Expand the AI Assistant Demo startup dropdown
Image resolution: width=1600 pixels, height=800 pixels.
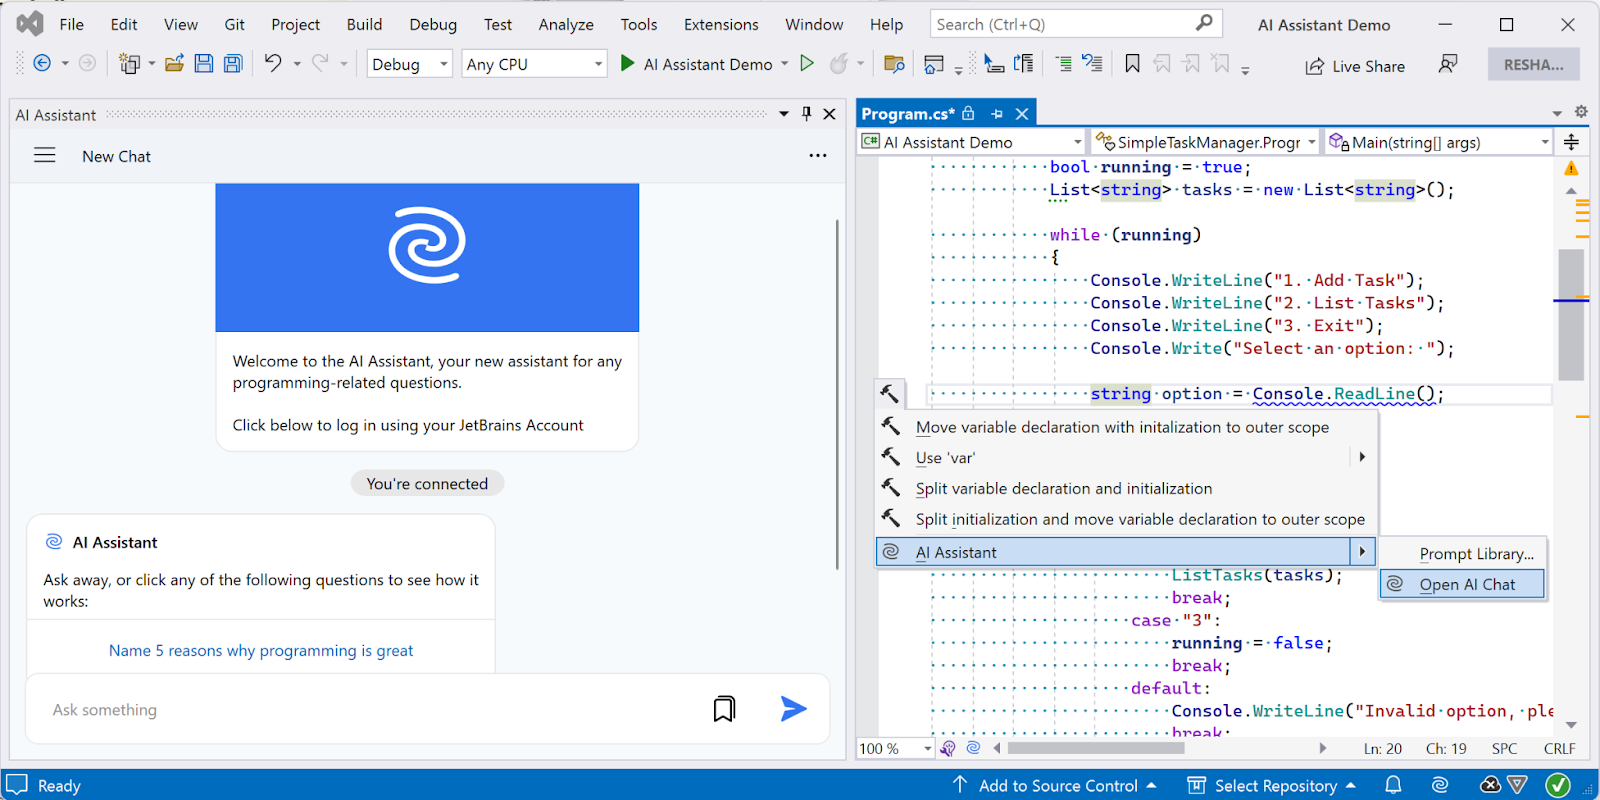pos(784,64)
